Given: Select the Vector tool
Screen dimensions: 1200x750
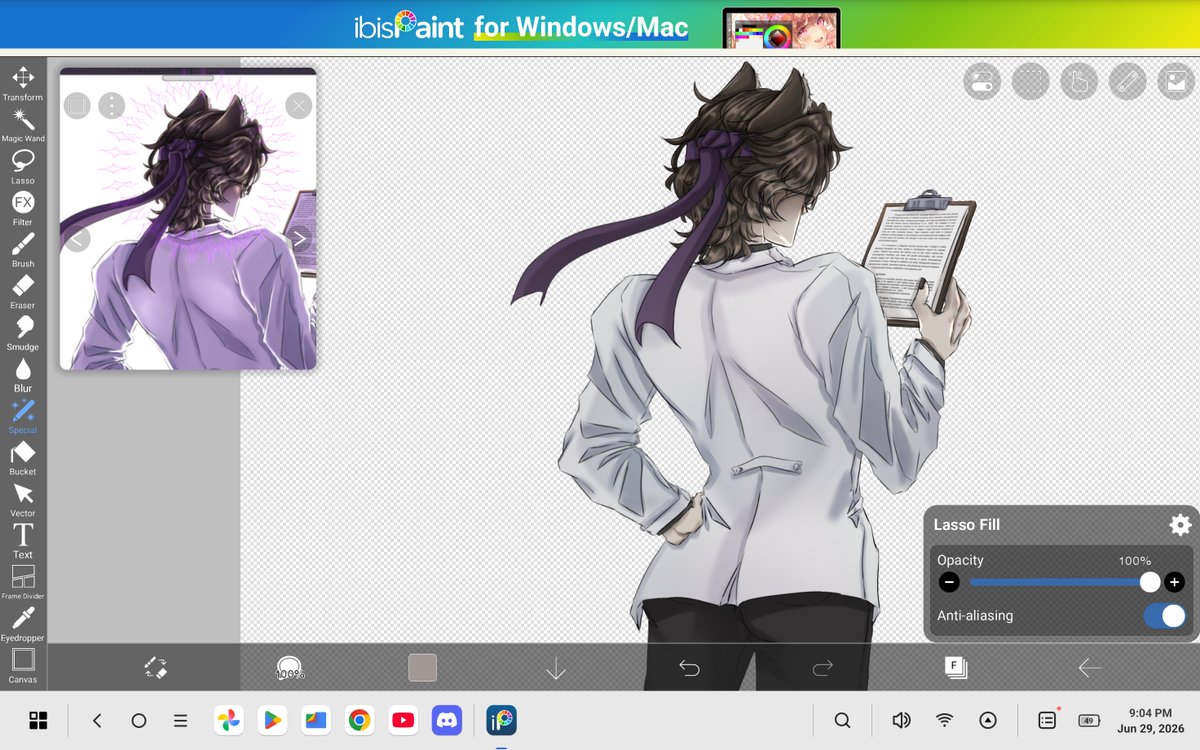Looking at the screenshot, I should (23, 499).
